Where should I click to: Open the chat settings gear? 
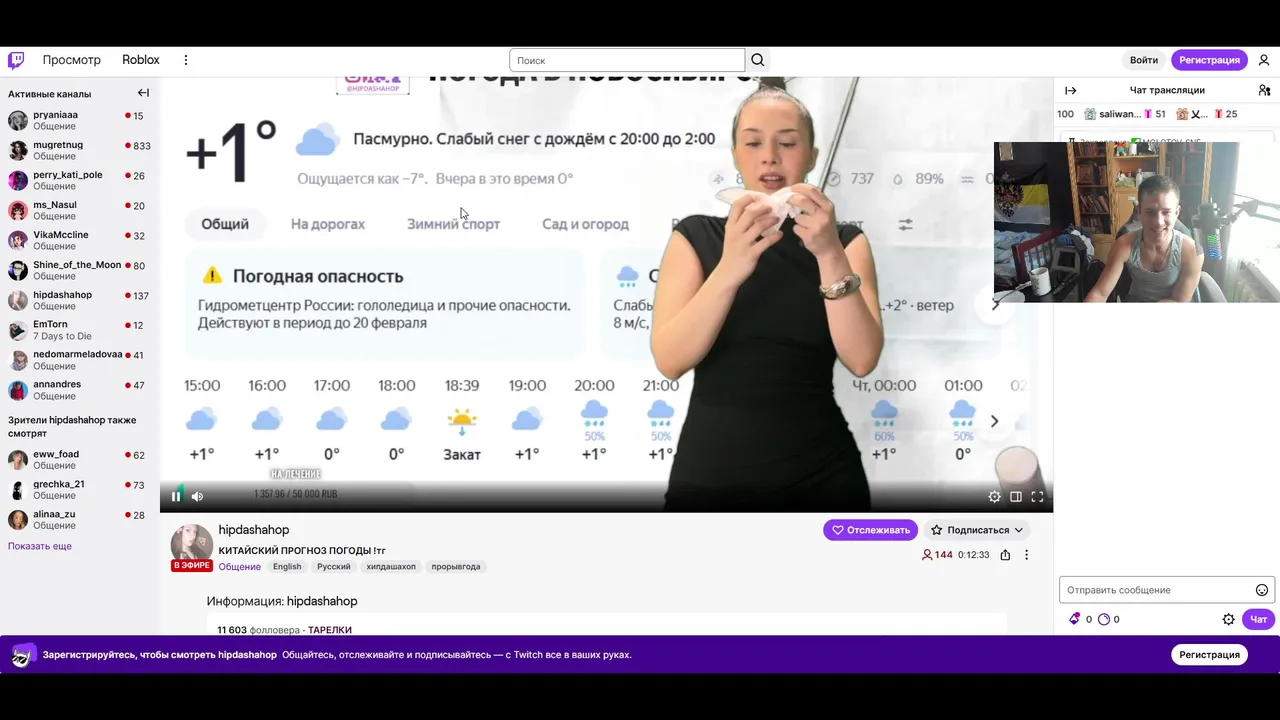point(1229,619)
